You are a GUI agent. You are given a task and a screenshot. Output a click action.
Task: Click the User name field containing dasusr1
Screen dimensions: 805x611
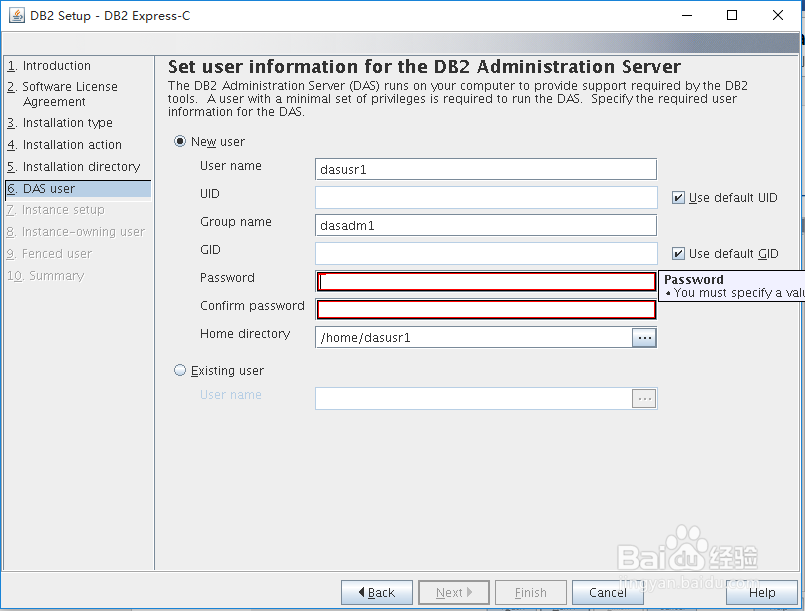tap(486, 169)
